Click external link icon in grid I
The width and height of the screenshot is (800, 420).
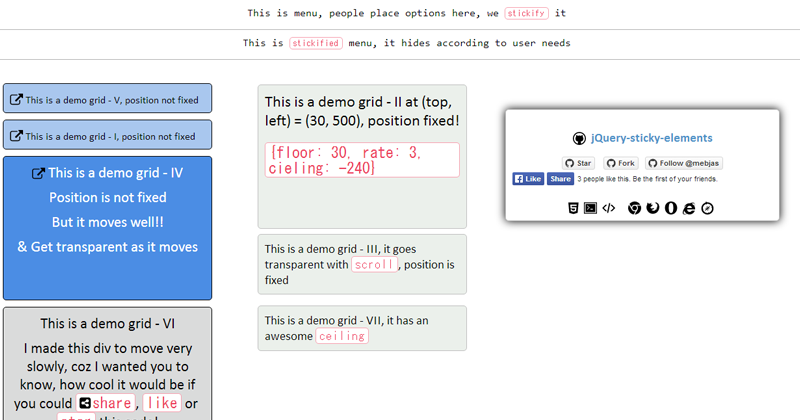tap(17, 136)
